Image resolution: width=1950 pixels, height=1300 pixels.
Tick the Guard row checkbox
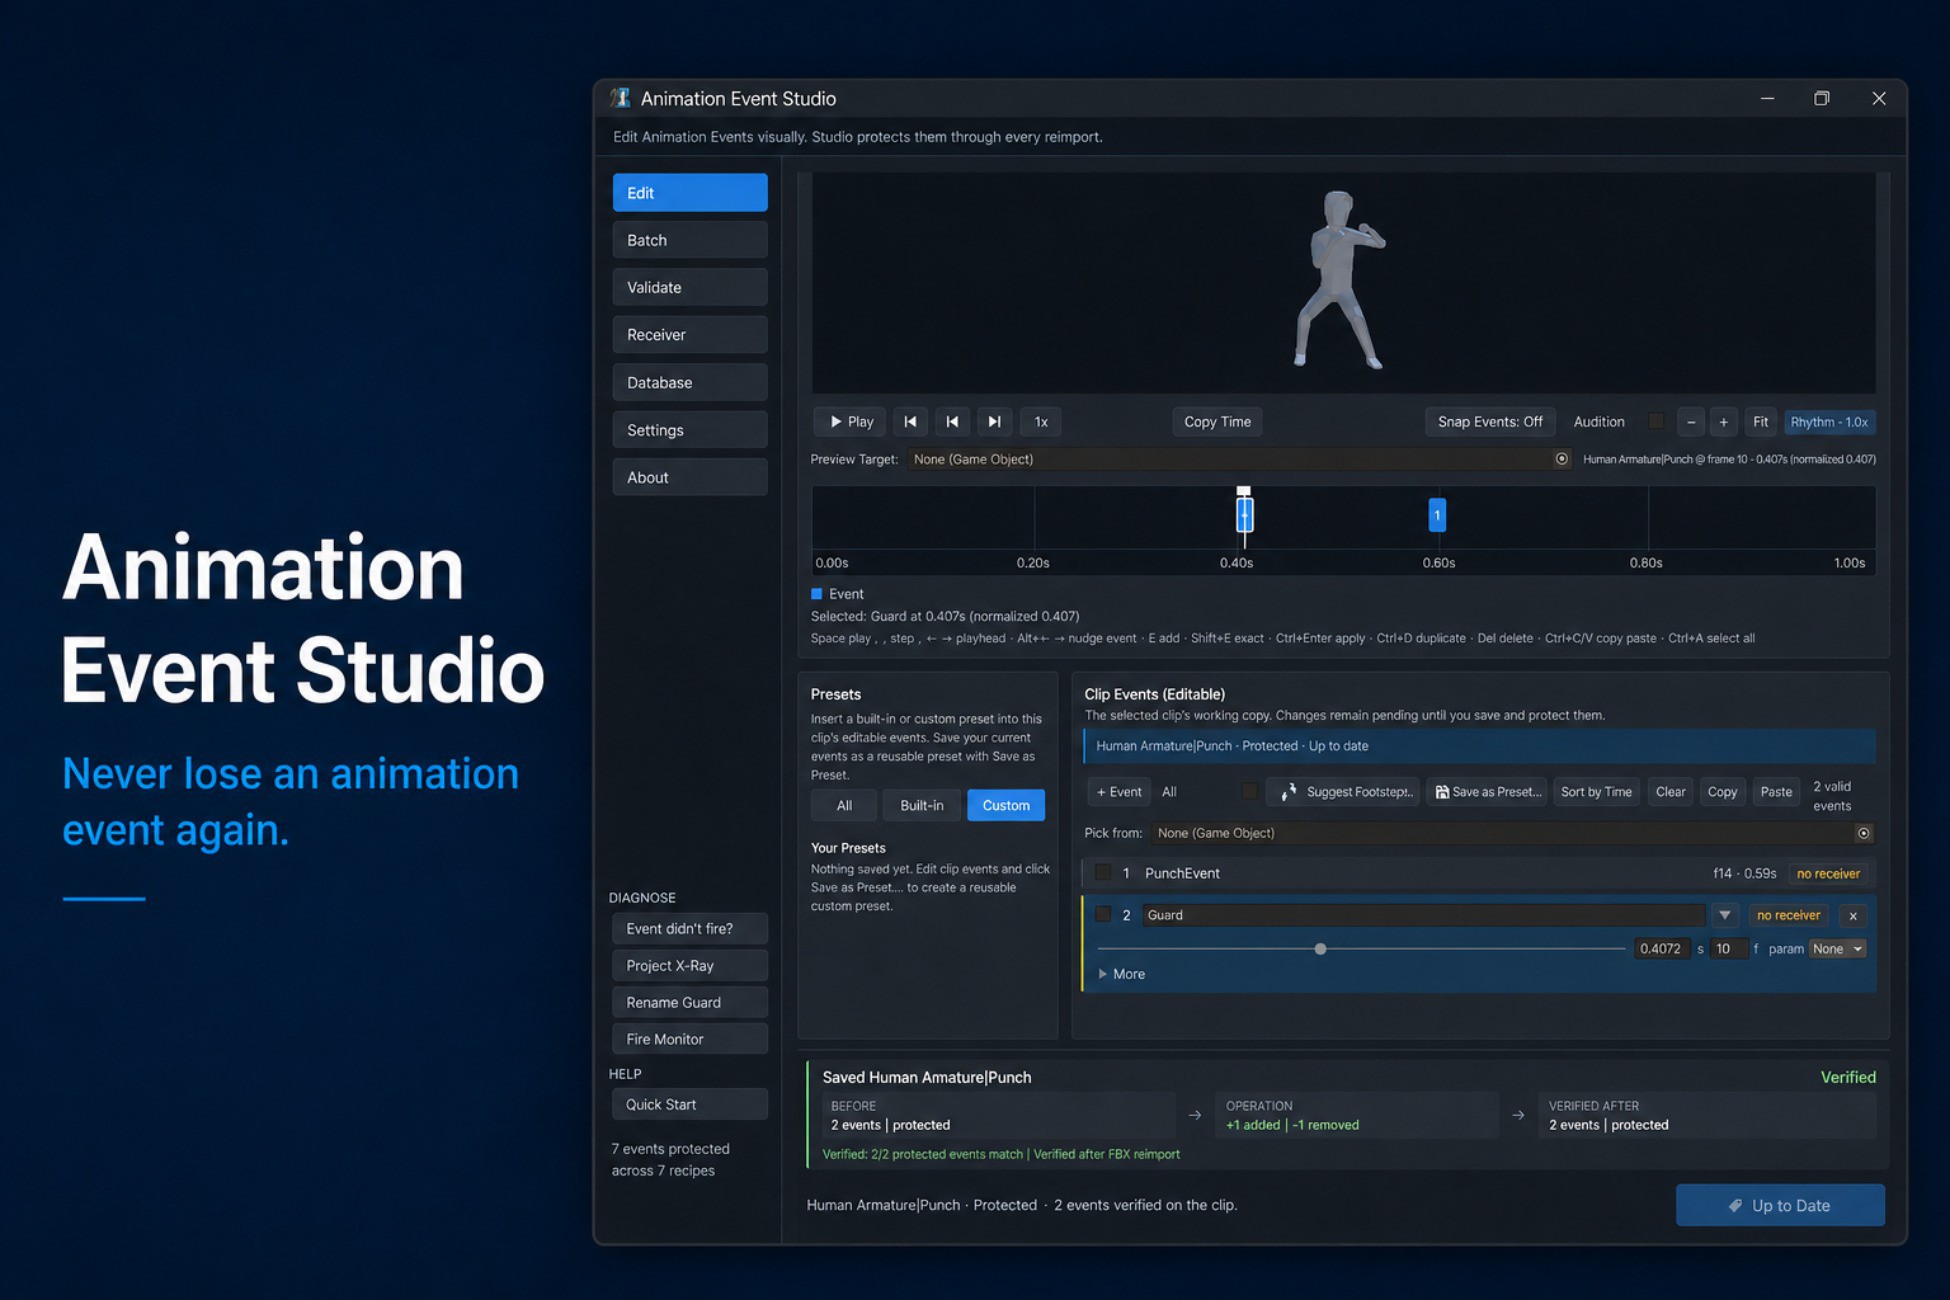(1103, 914)
